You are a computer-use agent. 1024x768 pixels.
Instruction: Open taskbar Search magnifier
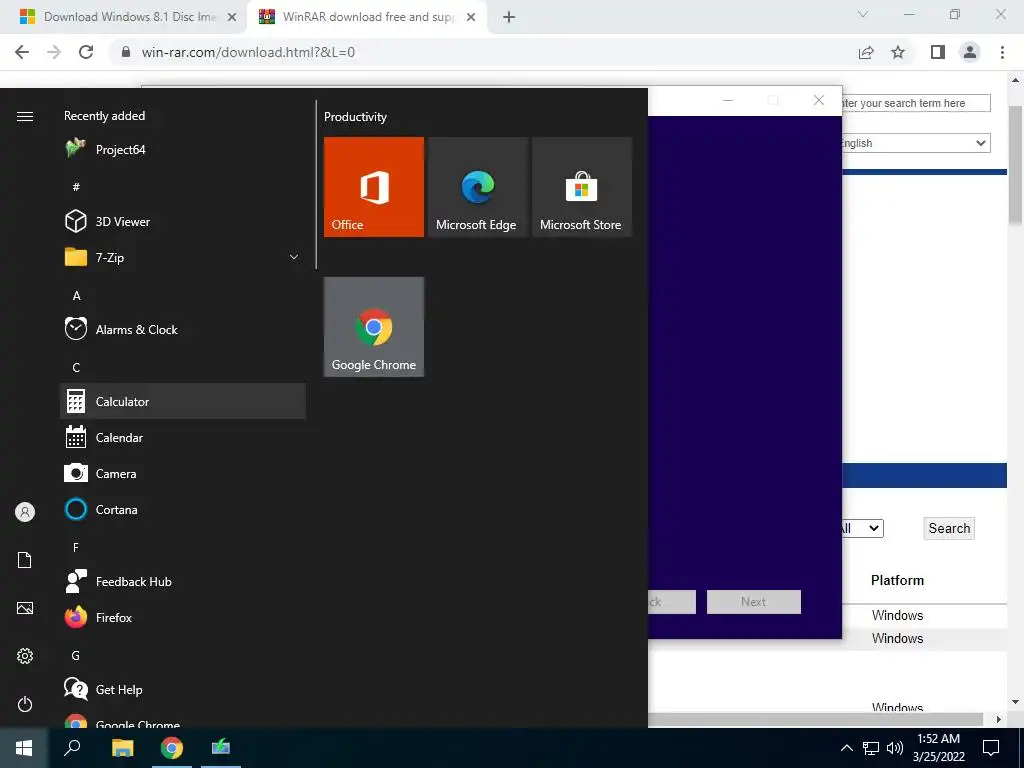click(x=72, y=748)
